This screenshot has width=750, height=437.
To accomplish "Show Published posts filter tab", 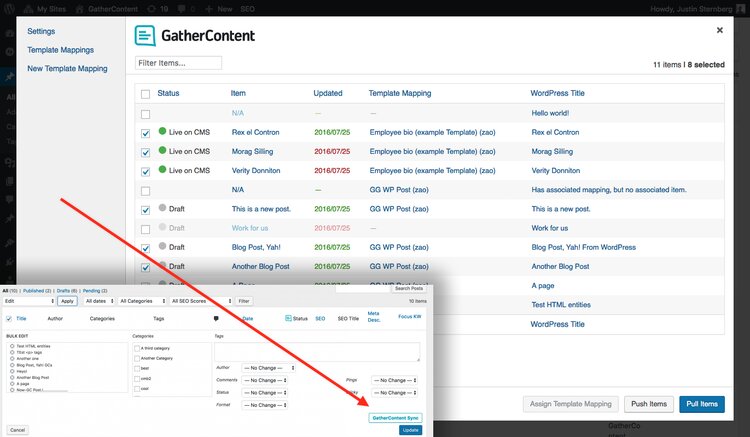I will (x=37, y=291).
